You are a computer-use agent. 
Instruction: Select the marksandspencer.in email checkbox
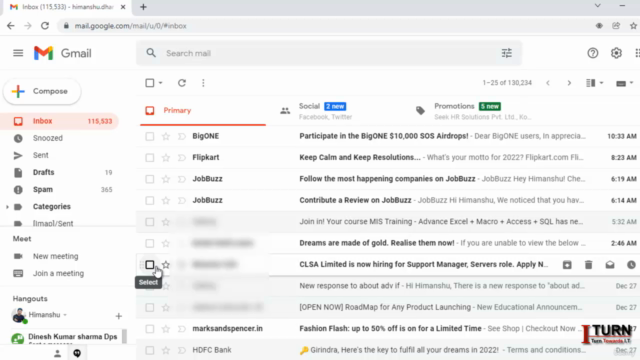(150, 329)
